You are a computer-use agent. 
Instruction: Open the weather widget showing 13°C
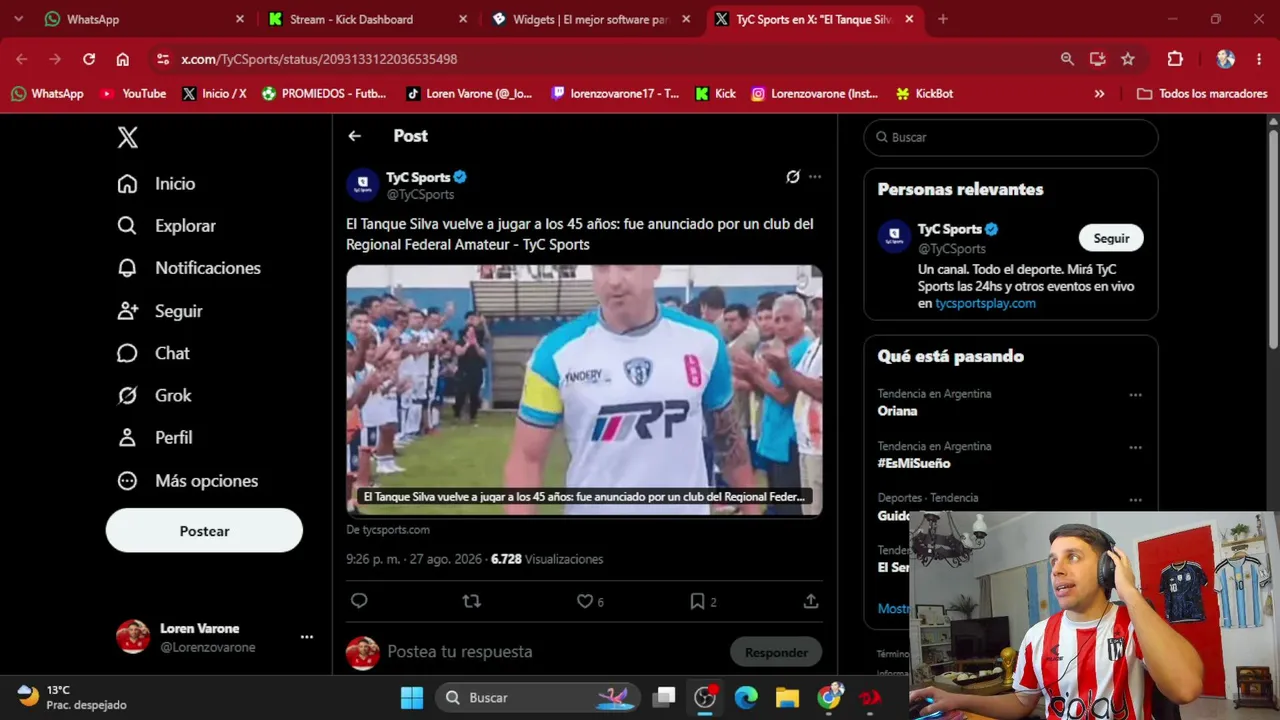click(x=73, y=697)
